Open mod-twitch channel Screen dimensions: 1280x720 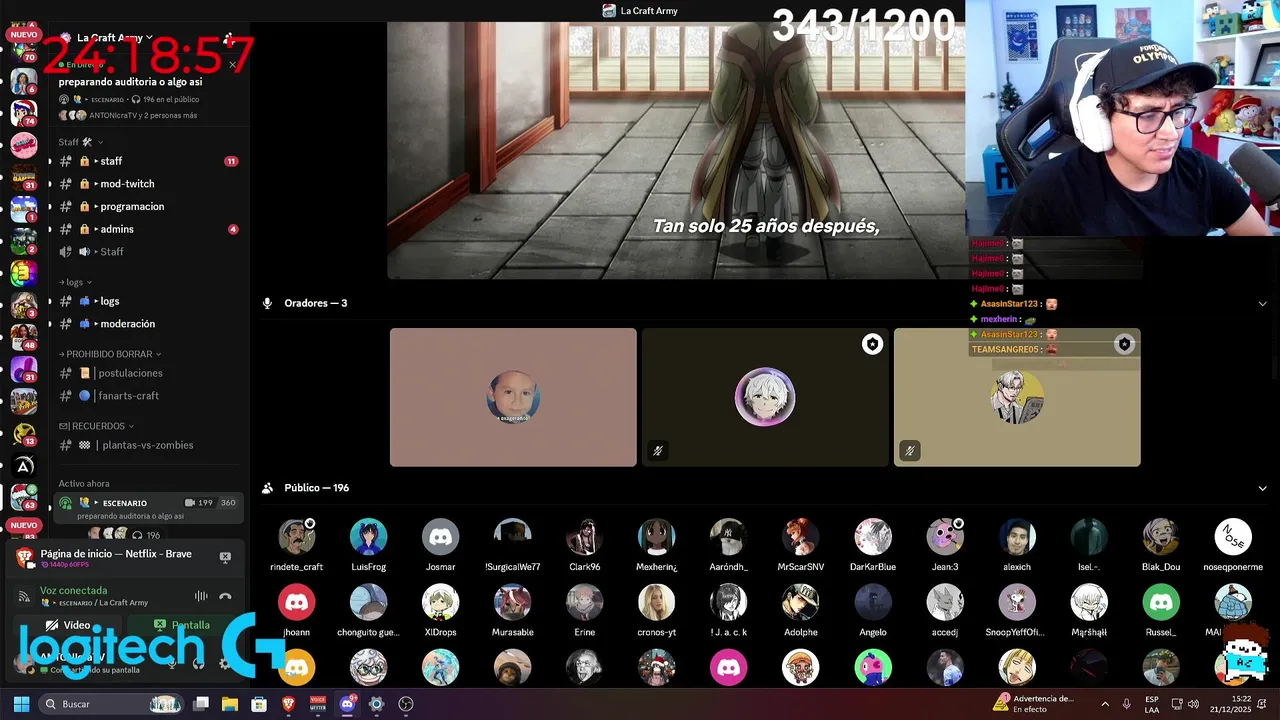click(147, 184)
